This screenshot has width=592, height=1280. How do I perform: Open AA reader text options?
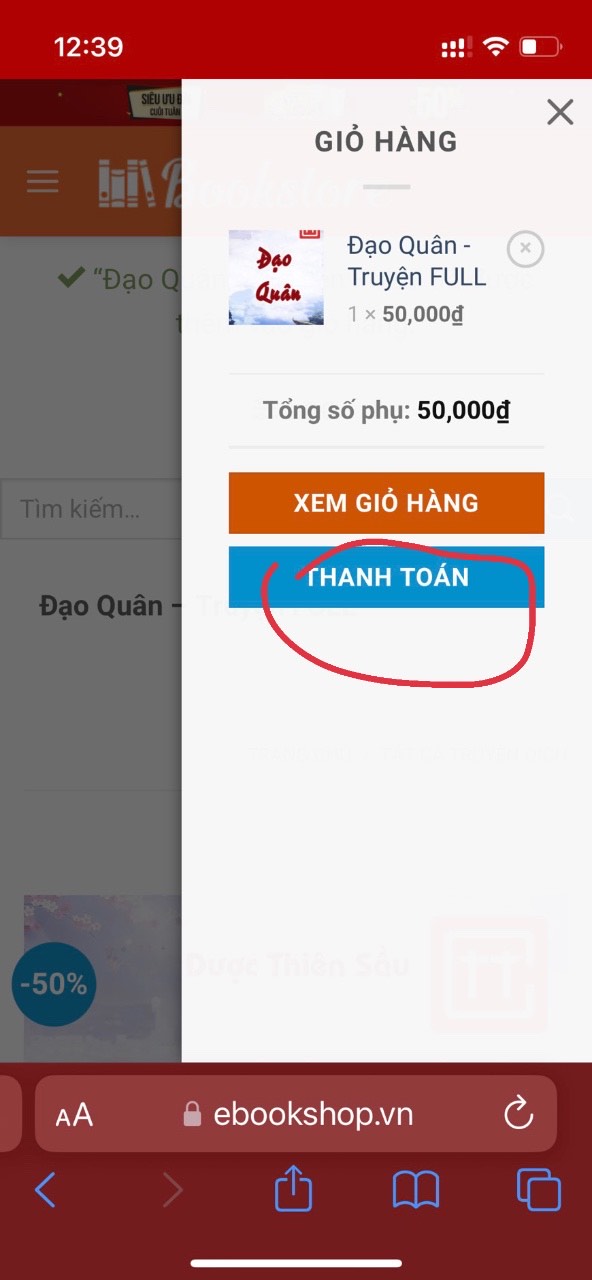point(74,1115)
